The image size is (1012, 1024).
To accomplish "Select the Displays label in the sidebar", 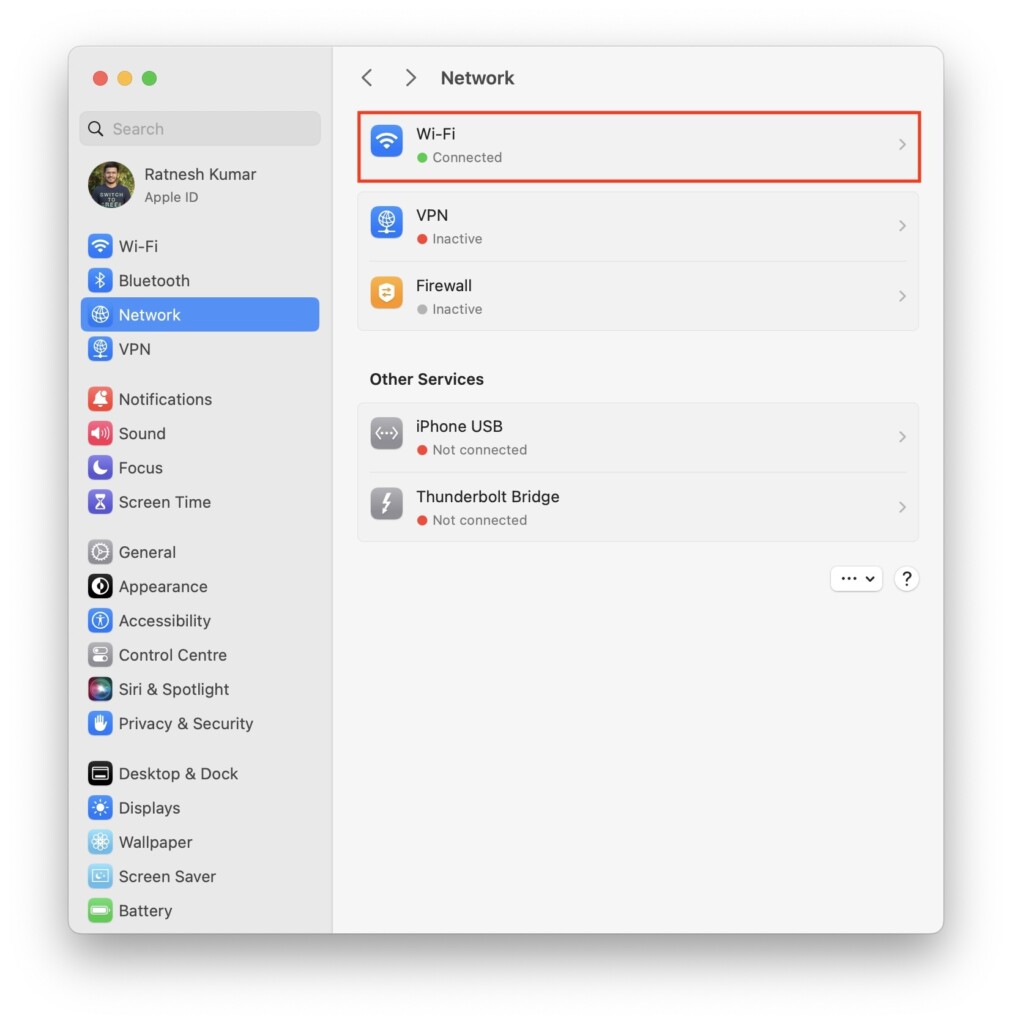I will tap(150, 808).
